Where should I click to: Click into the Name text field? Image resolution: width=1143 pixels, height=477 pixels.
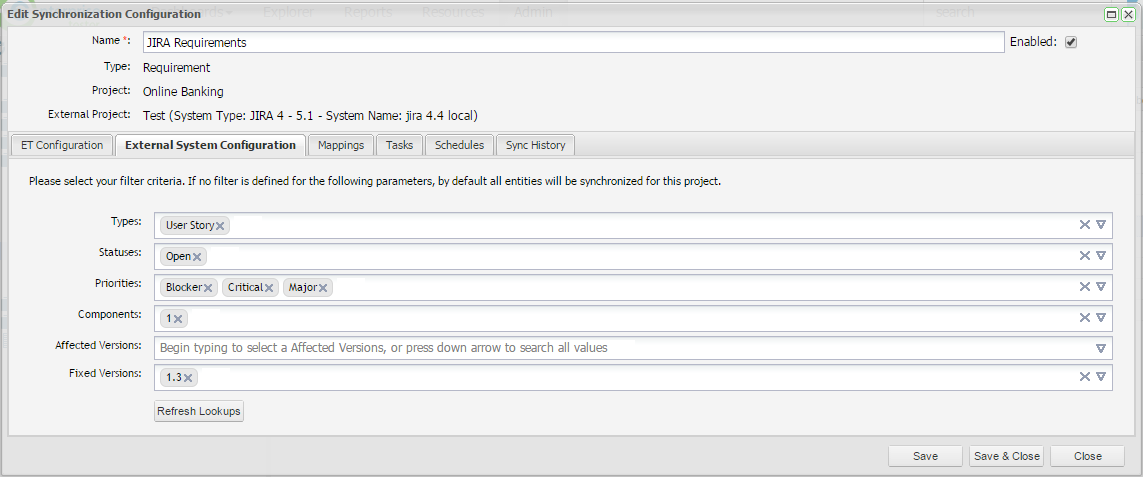pyautogui.click(x=573, y=42)
